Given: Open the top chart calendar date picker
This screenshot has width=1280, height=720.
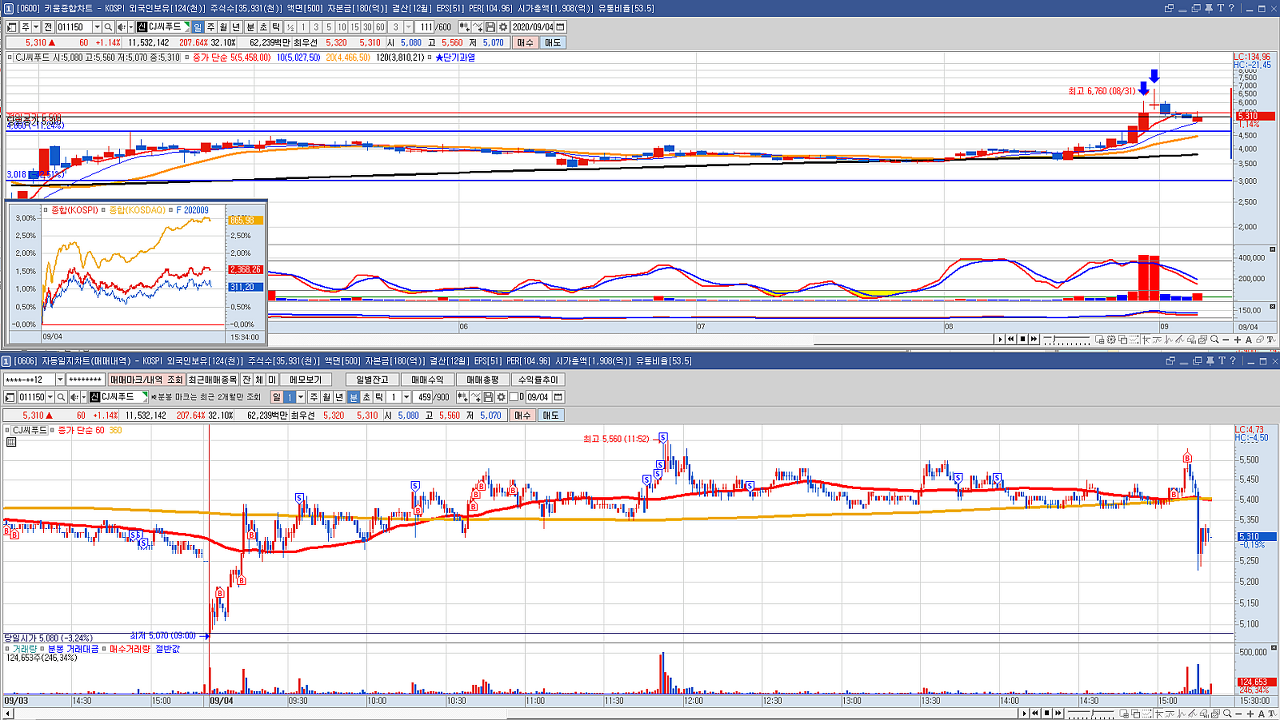Looking at the screenshot, I should [561, 27].
